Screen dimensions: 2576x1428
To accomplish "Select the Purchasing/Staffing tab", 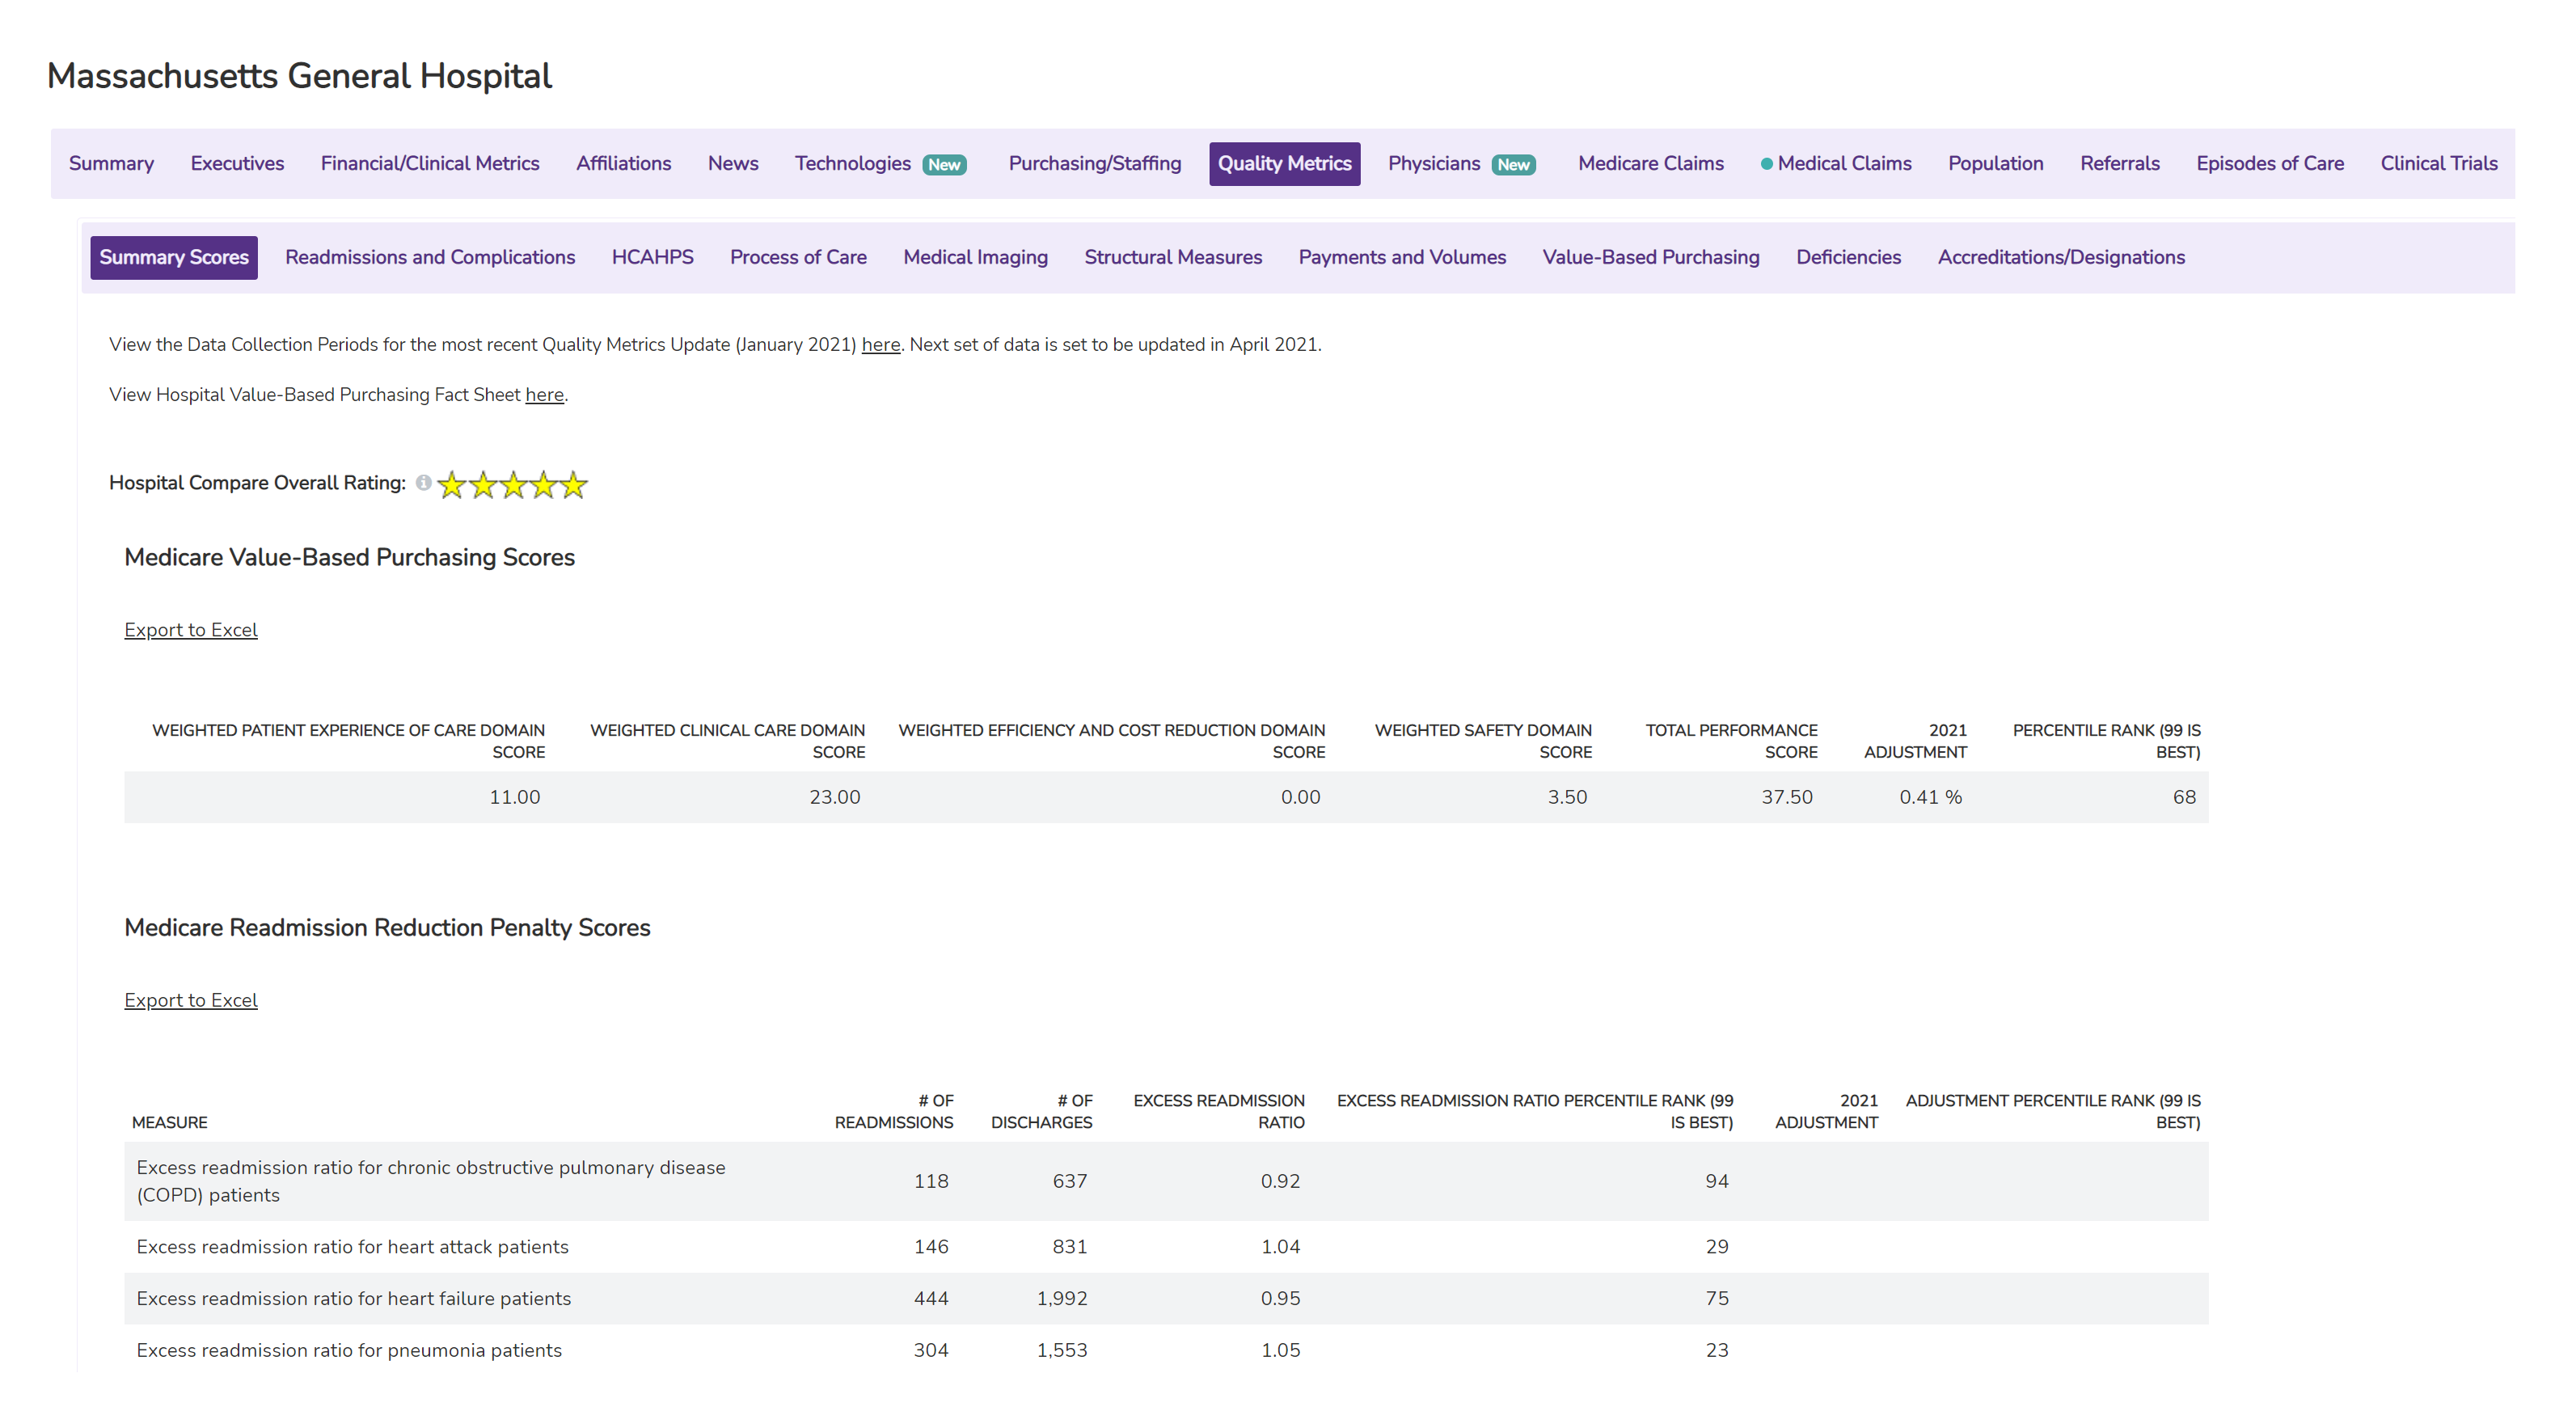I will pyautogui.click(x=1094, y=164).
